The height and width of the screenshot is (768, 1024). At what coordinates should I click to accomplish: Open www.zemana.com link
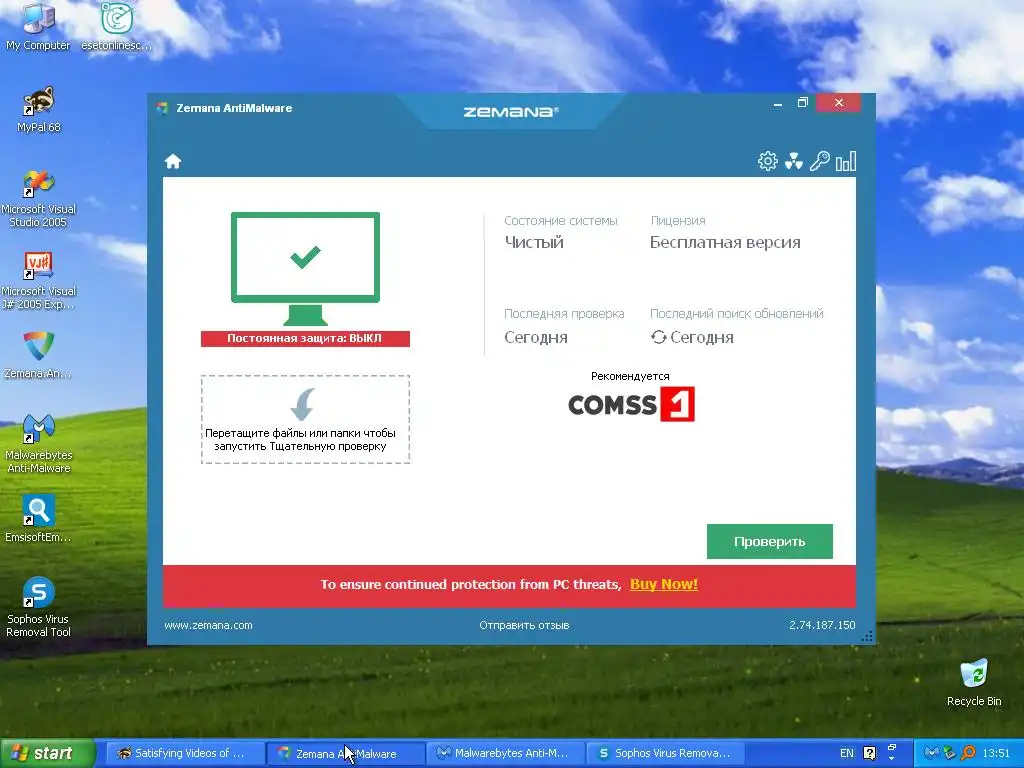(208, 625)
